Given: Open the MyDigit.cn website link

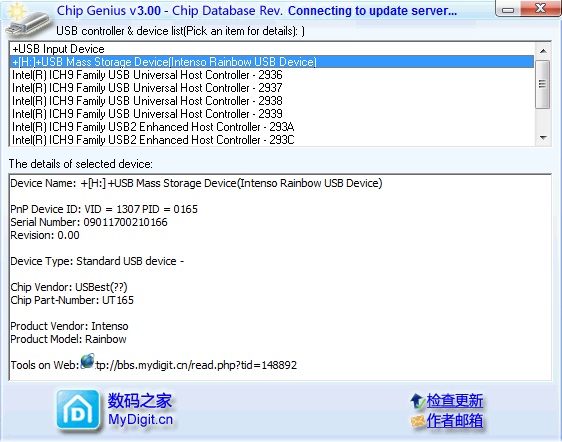Looking at the screenshot, I should [140, 419].
